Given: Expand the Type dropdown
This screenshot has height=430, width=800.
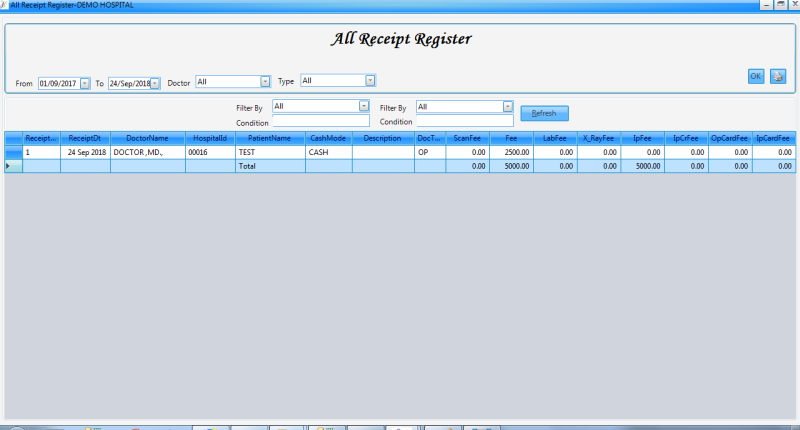Looking at the screenshot, I should 370,81.
